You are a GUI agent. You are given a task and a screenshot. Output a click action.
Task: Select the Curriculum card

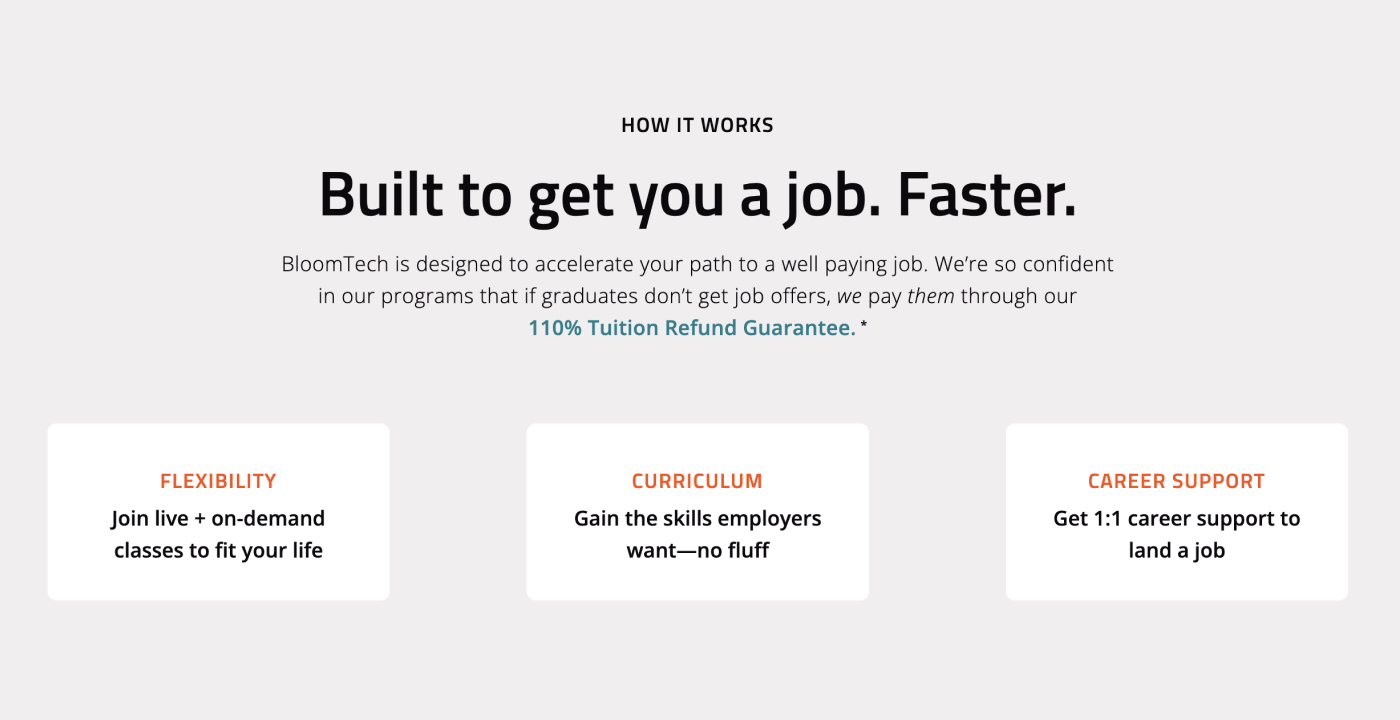[x=697, y=512]
